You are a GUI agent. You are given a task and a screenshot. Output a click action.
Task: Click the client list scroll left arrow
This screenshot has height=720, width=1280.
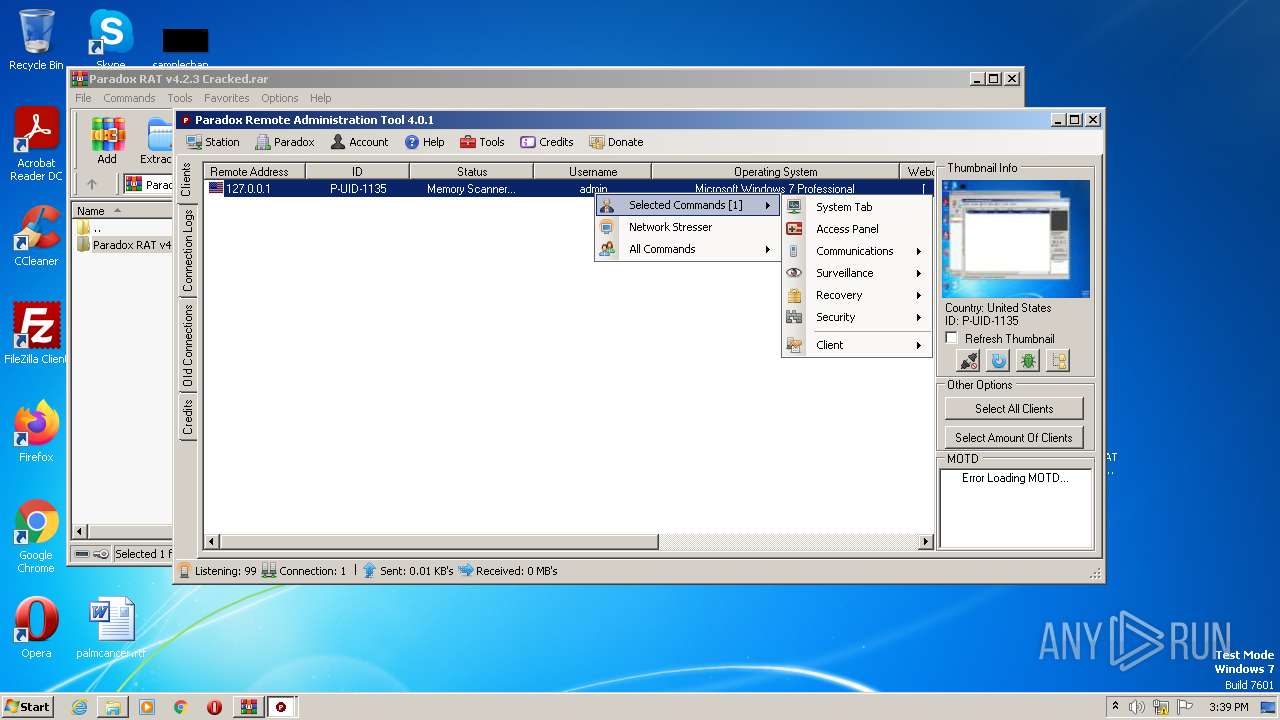(211, 542)
